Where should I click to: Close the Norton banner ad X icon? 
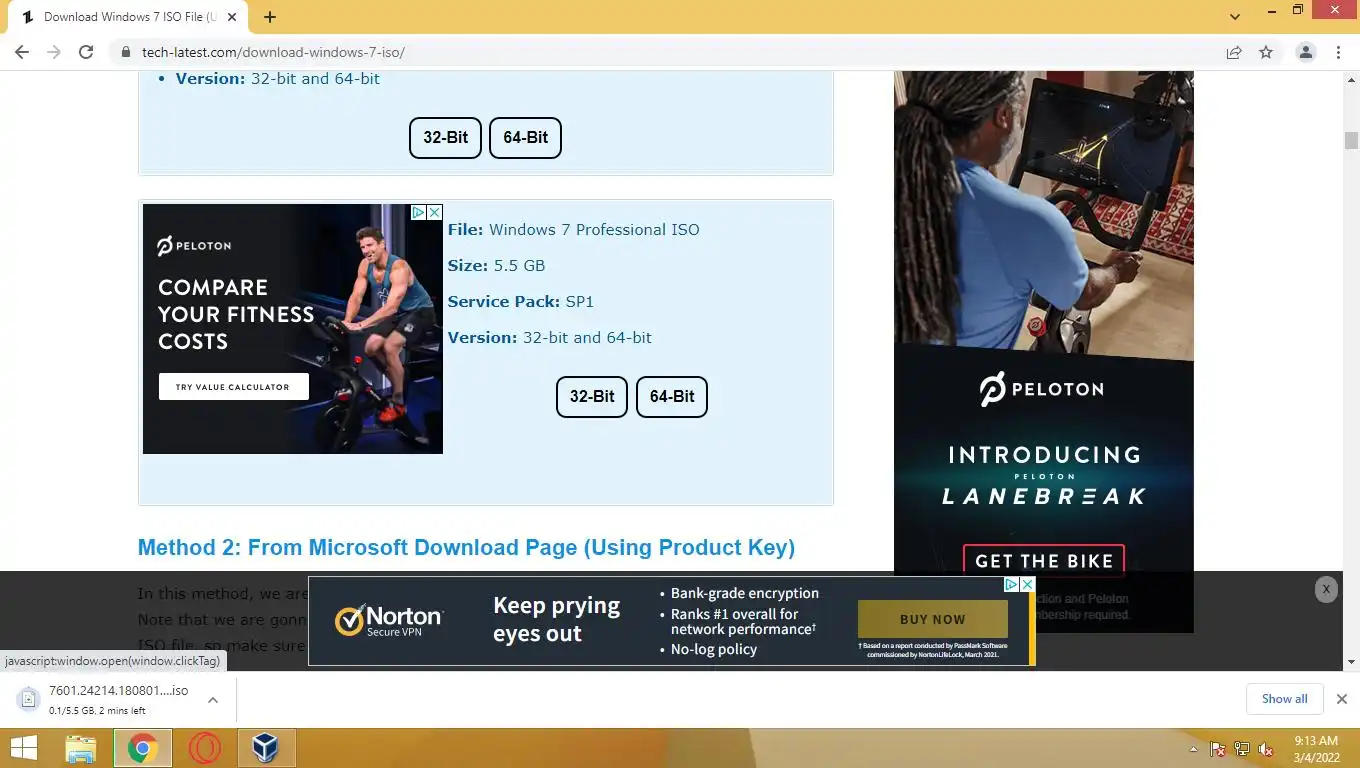point(1027,584)
